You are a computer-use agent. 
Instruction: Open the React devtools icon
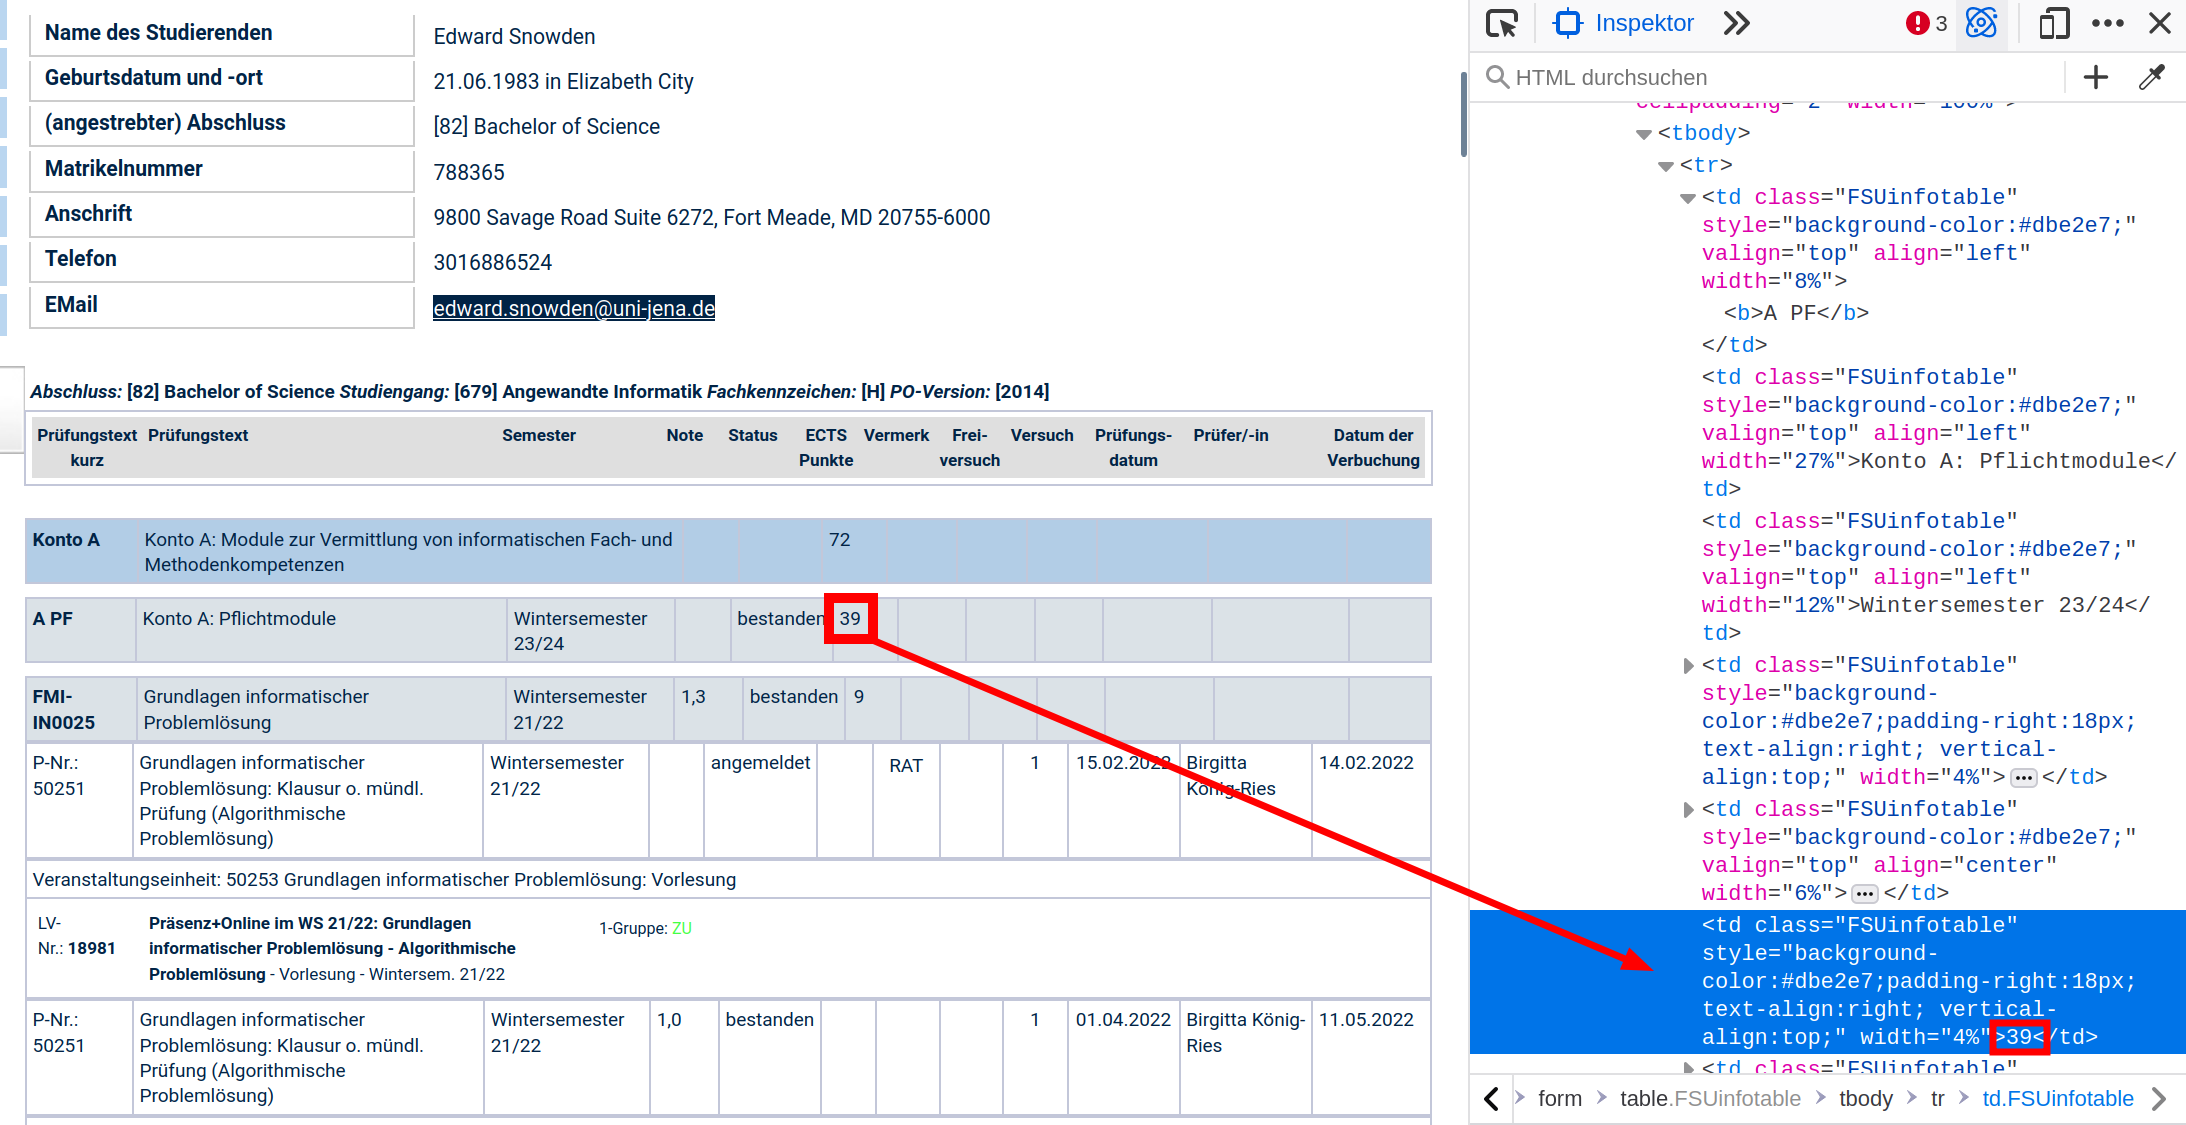[x=1981, y=23]
